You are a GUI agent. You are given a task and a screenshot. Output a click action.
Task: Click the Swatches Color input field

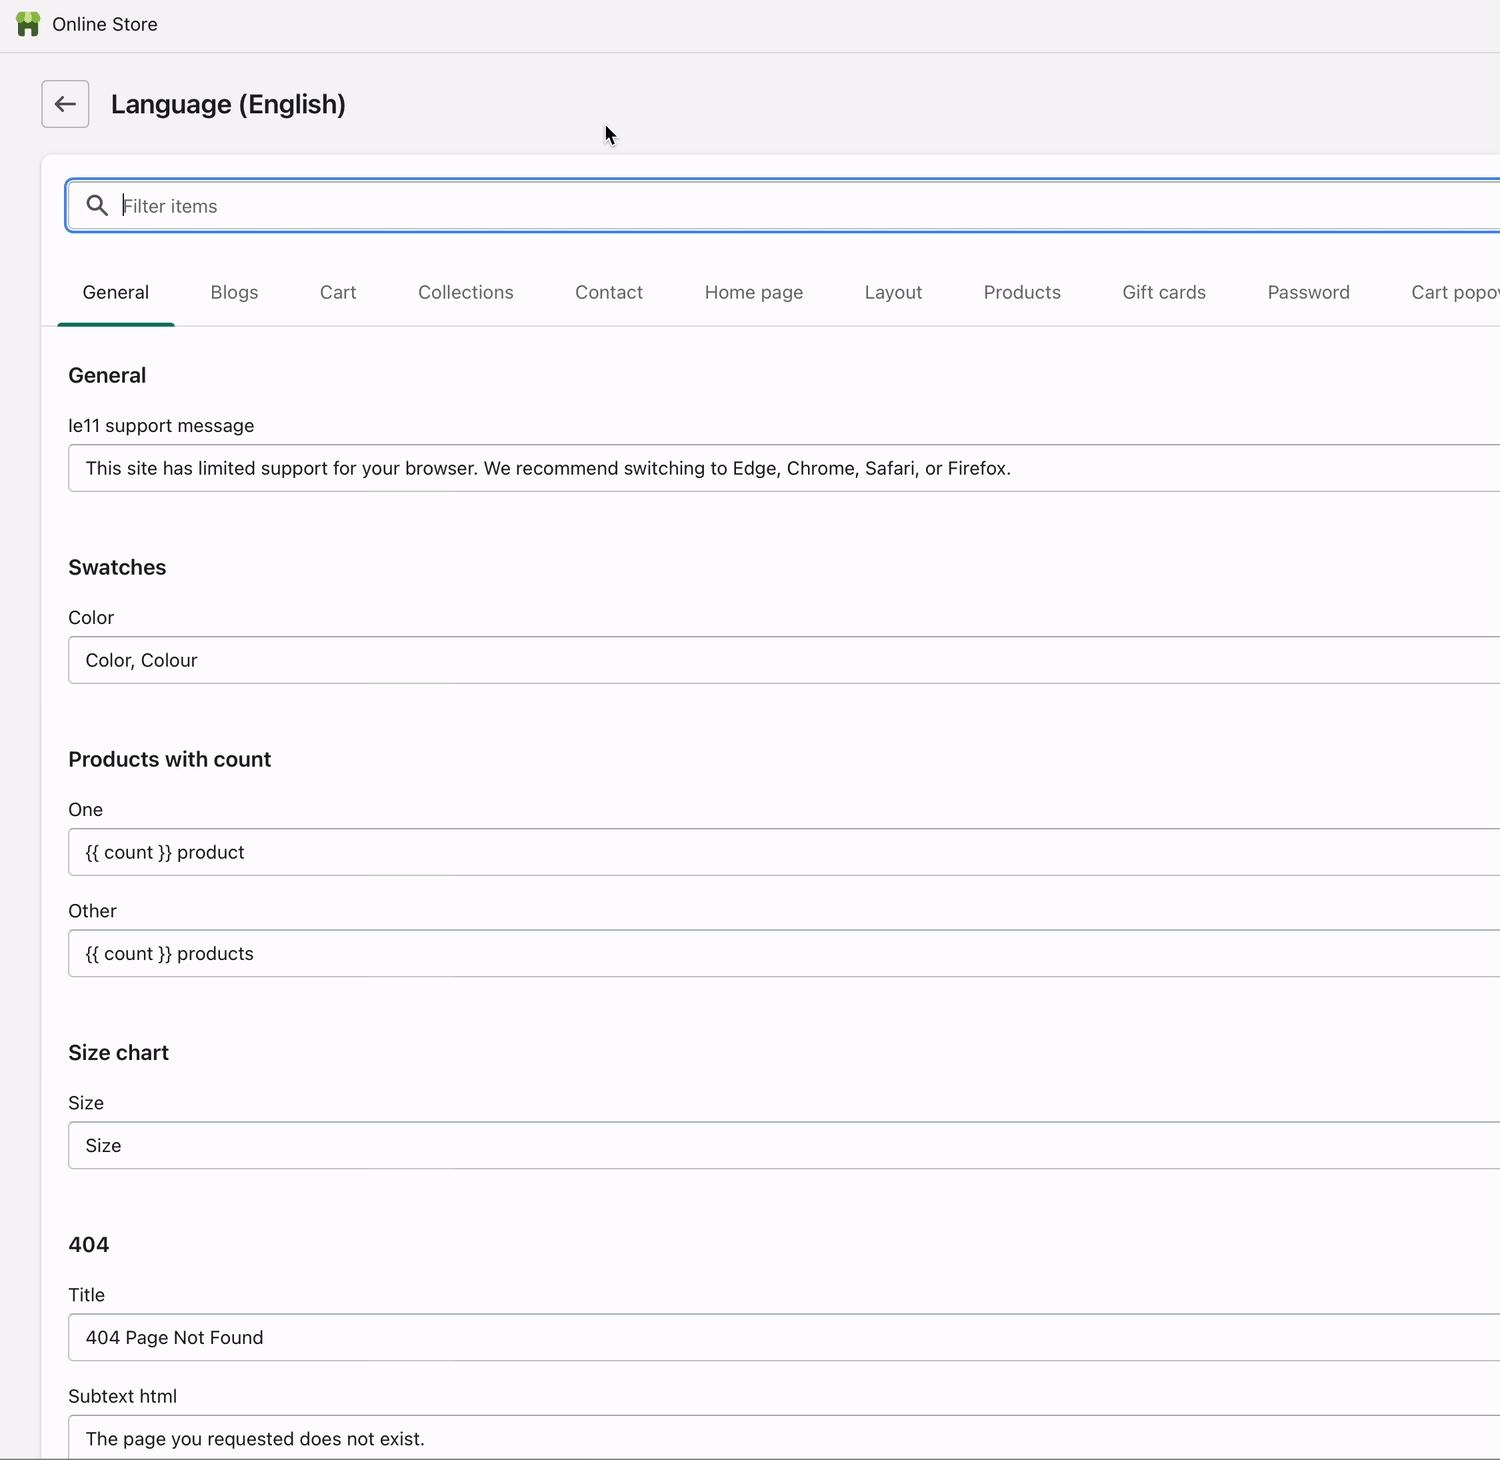tap(780, 660)
